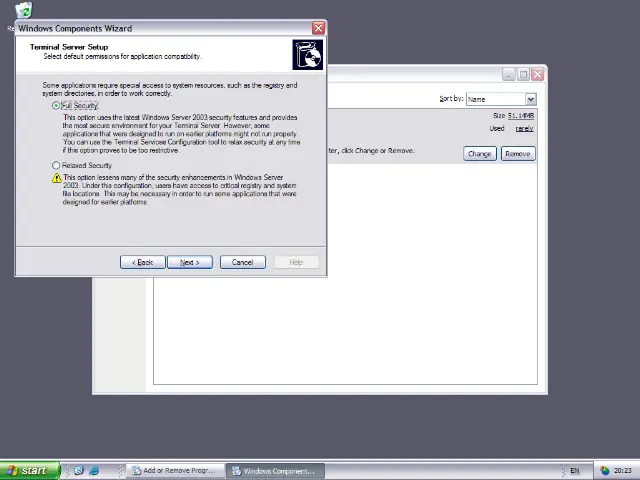The image size is (640, 480).
Task: Go back with the Back button
Action: coord(142,262)
